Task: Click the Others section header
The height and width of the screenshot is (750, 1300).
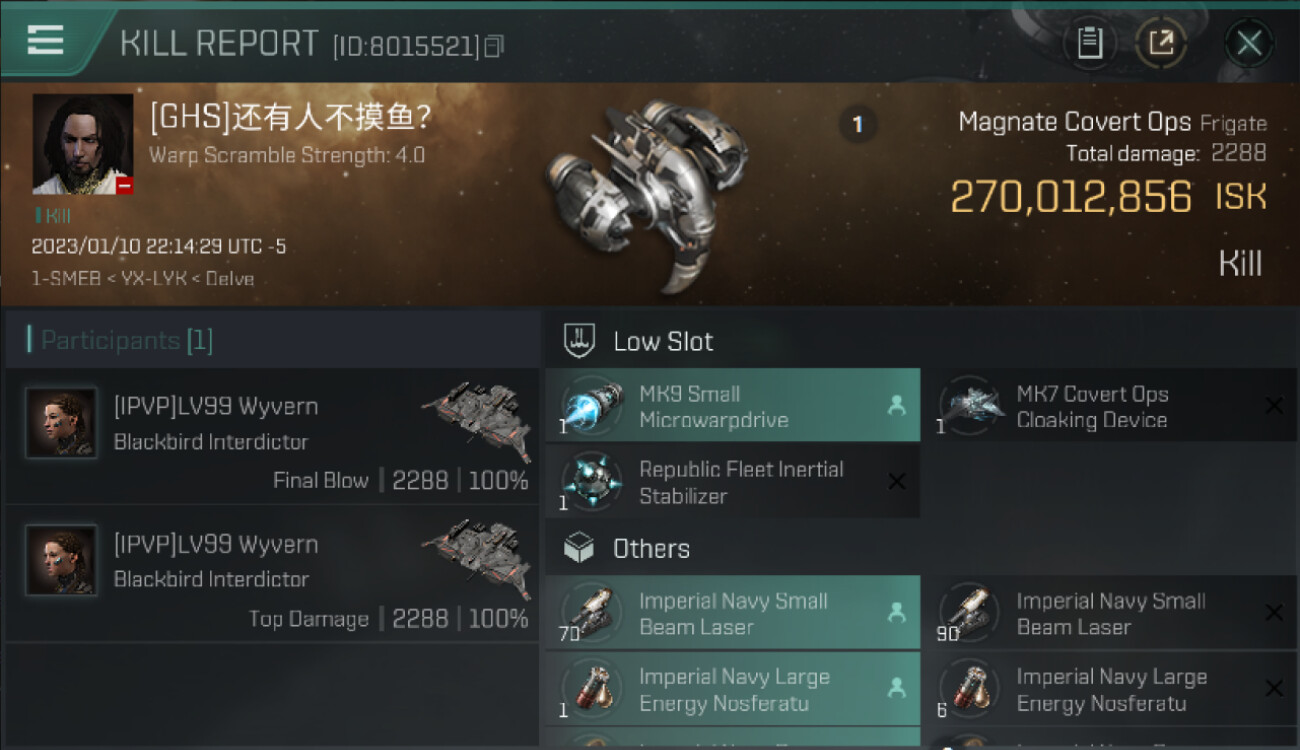Action: coord(650,548)
